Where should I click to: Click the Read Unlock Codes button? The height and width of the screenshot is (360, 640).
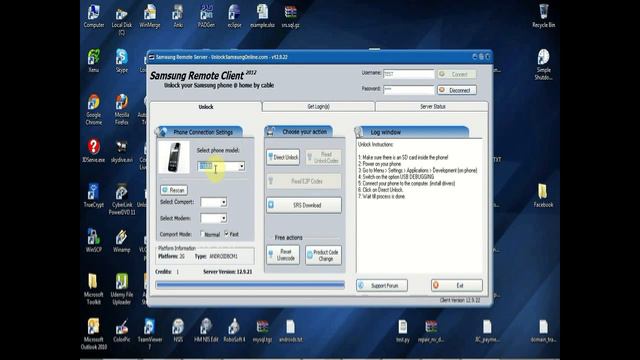click(x=323, y=157)
